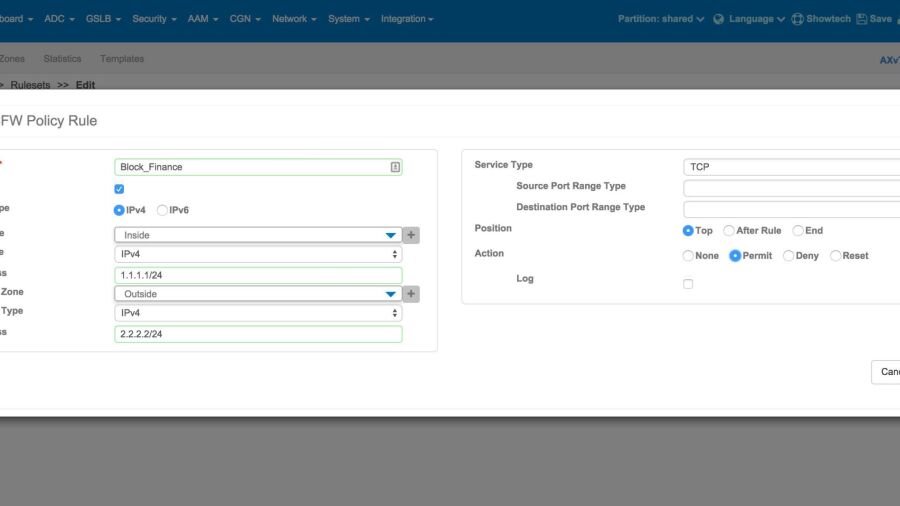Open the Service Type TCP dropdown
The width and height of the screenshot is (900, 506).
[792, 167]
